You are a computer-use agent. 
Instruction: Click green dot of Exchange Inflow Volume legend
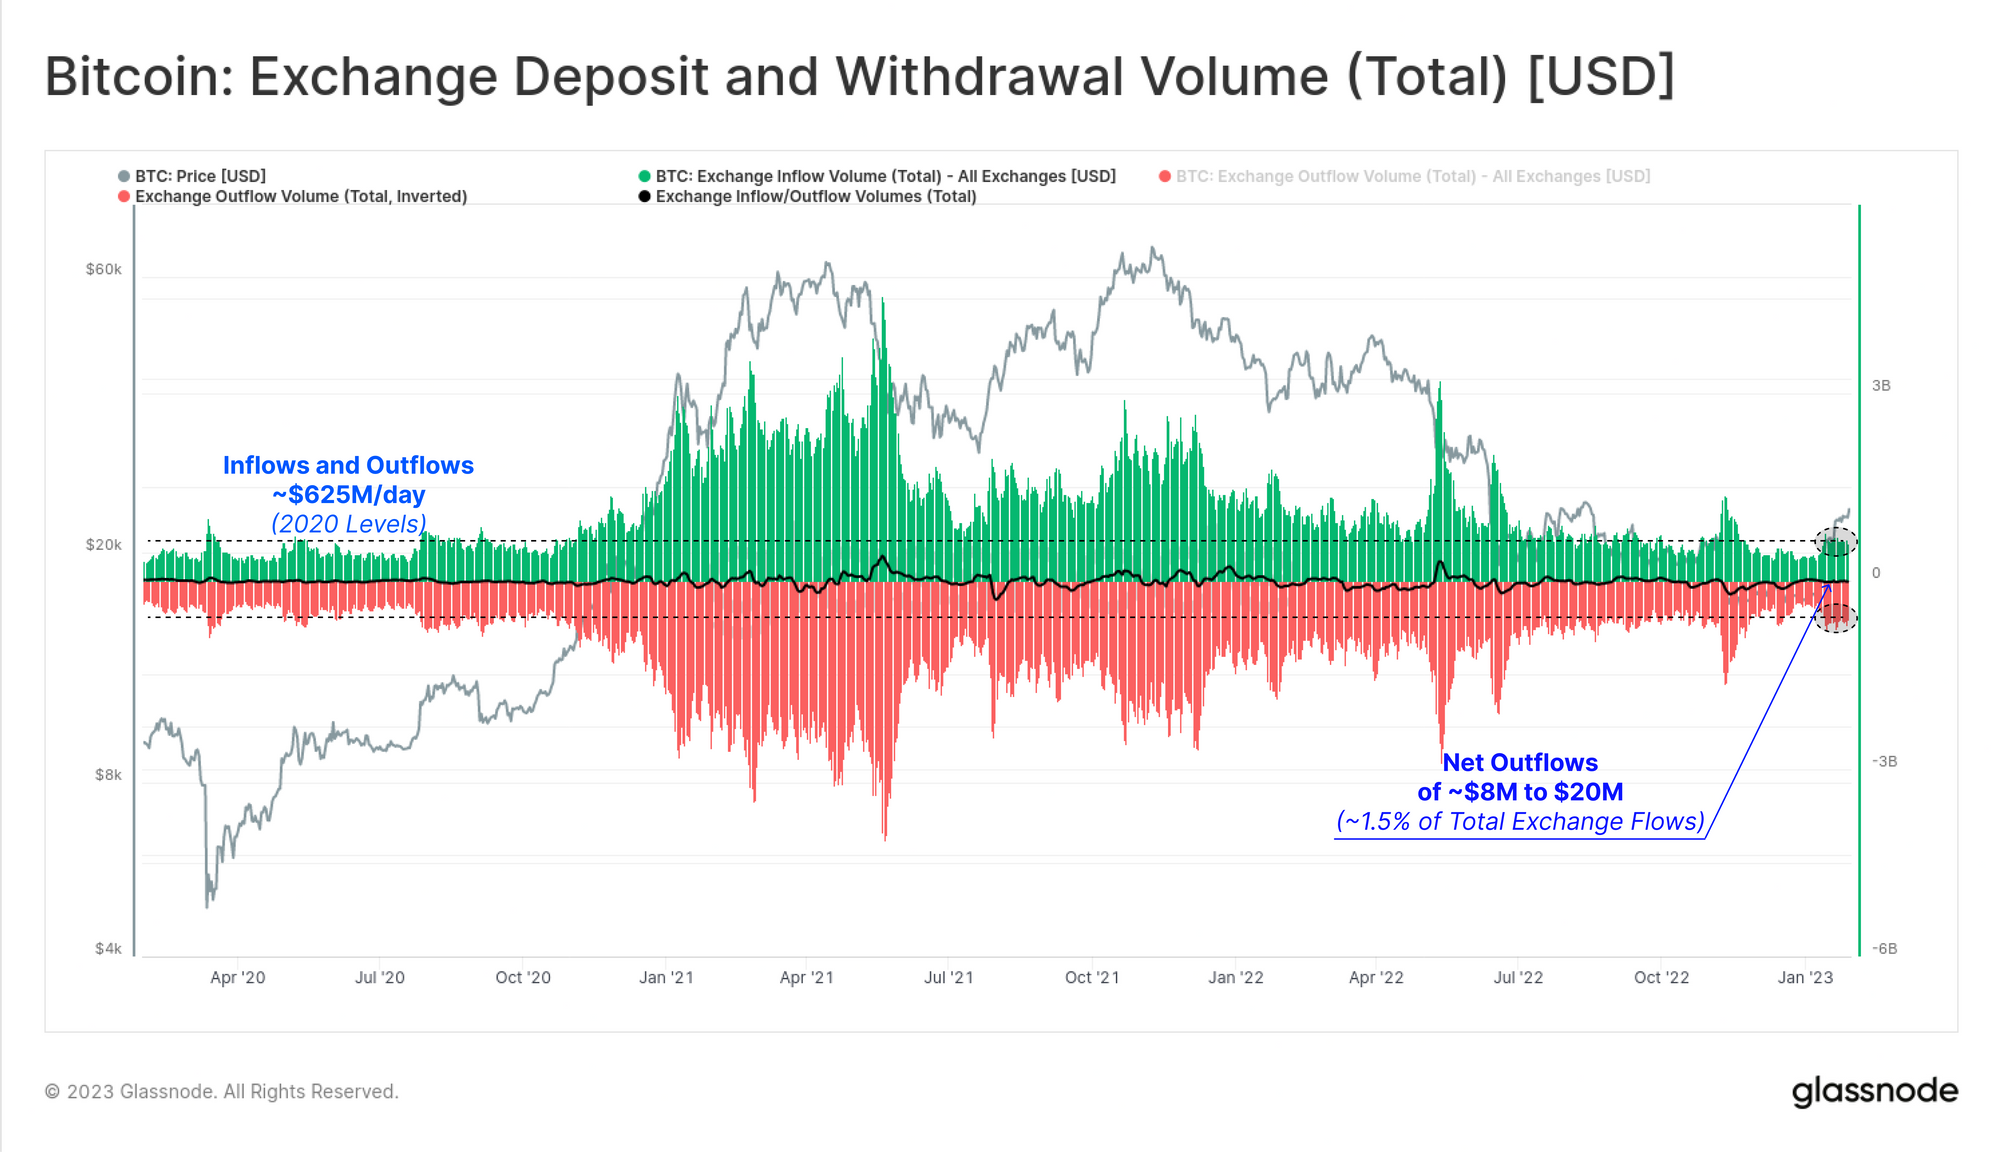[x=645, y=176]
